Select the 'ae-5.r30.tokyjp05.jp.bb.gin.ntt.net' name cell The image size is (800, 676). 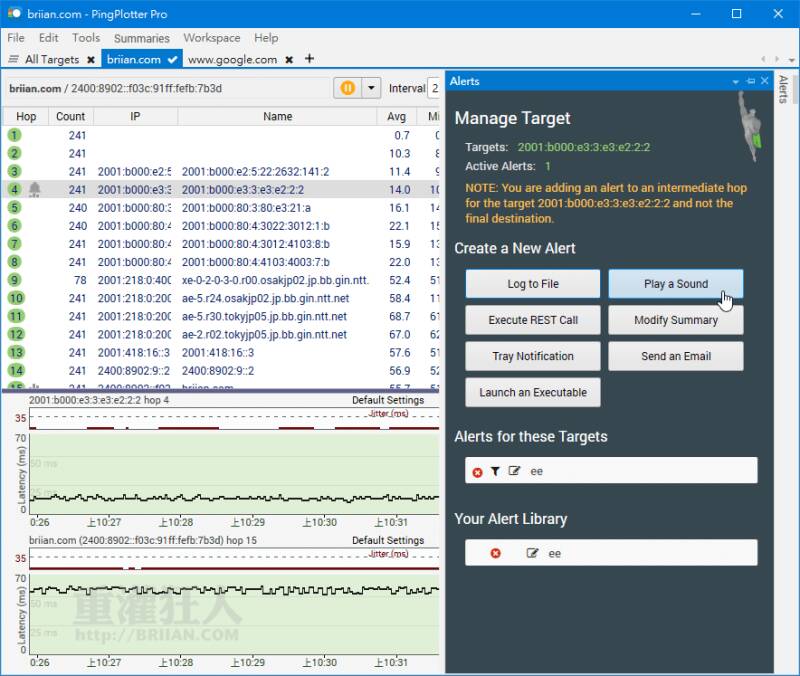coord(264,316)
